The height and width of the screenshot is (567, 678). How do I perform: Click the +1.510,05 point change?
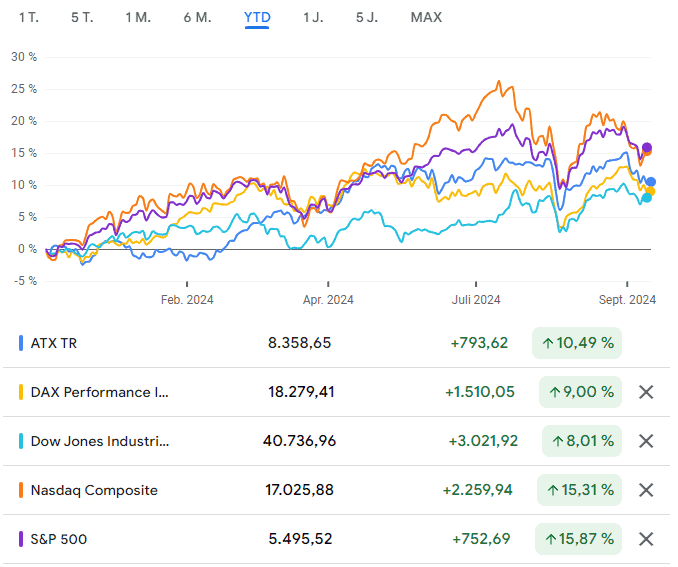[480, 392]
